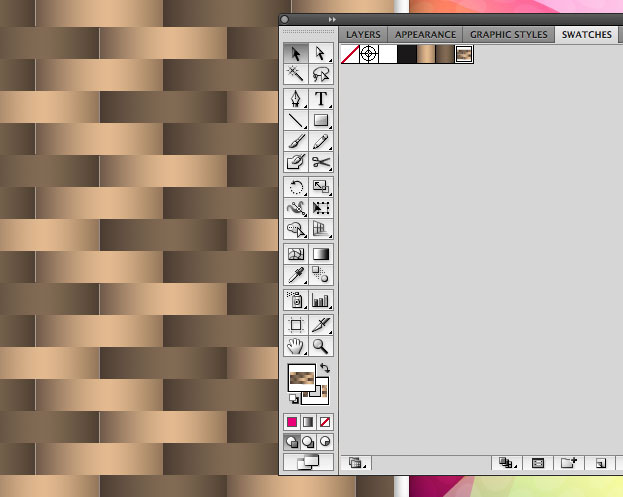Open Show Swatch Kinds menu
The width and height of the screenshot is (623, 497).
506,463
